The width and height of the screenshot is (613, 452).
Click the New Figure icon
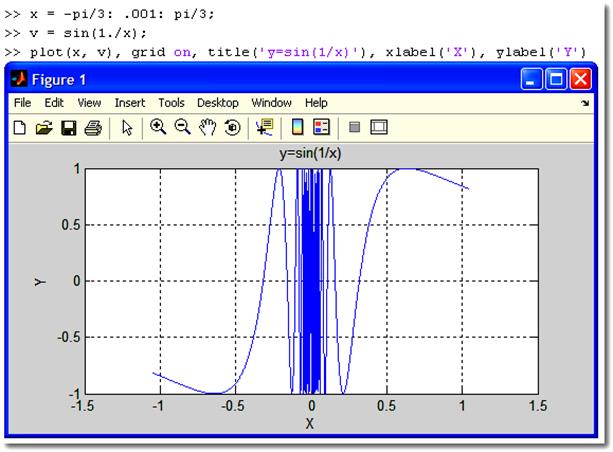pos(21,127)
